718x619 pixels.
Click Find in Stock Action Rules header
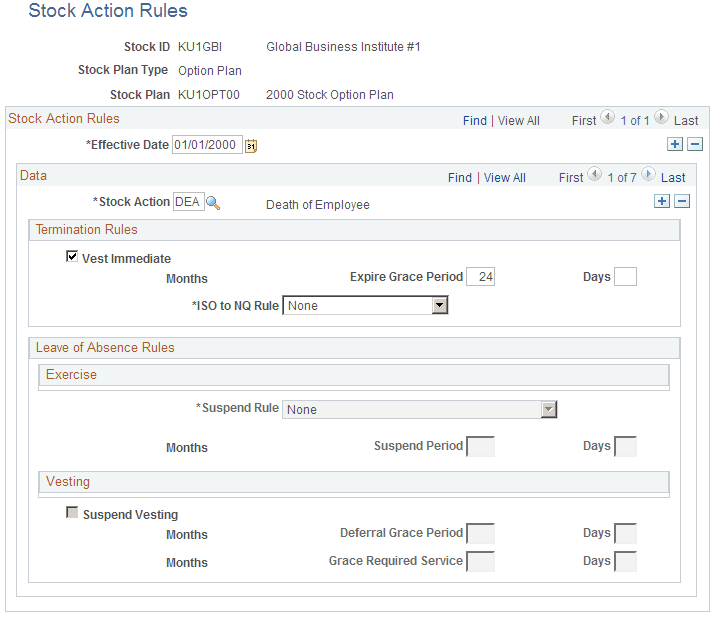click(x=474, y=121)
